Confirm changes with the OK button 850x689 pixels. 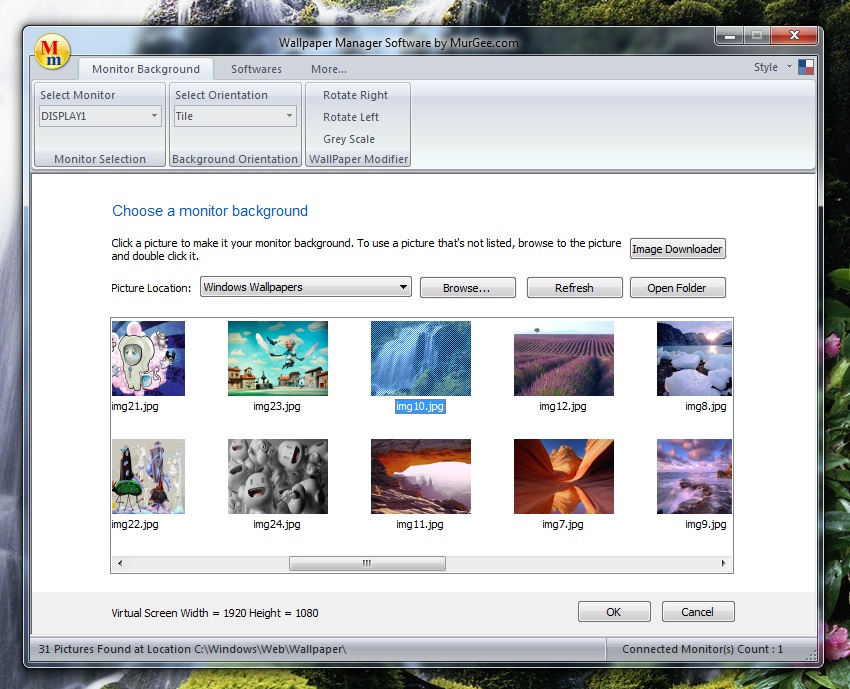point(613,611)
